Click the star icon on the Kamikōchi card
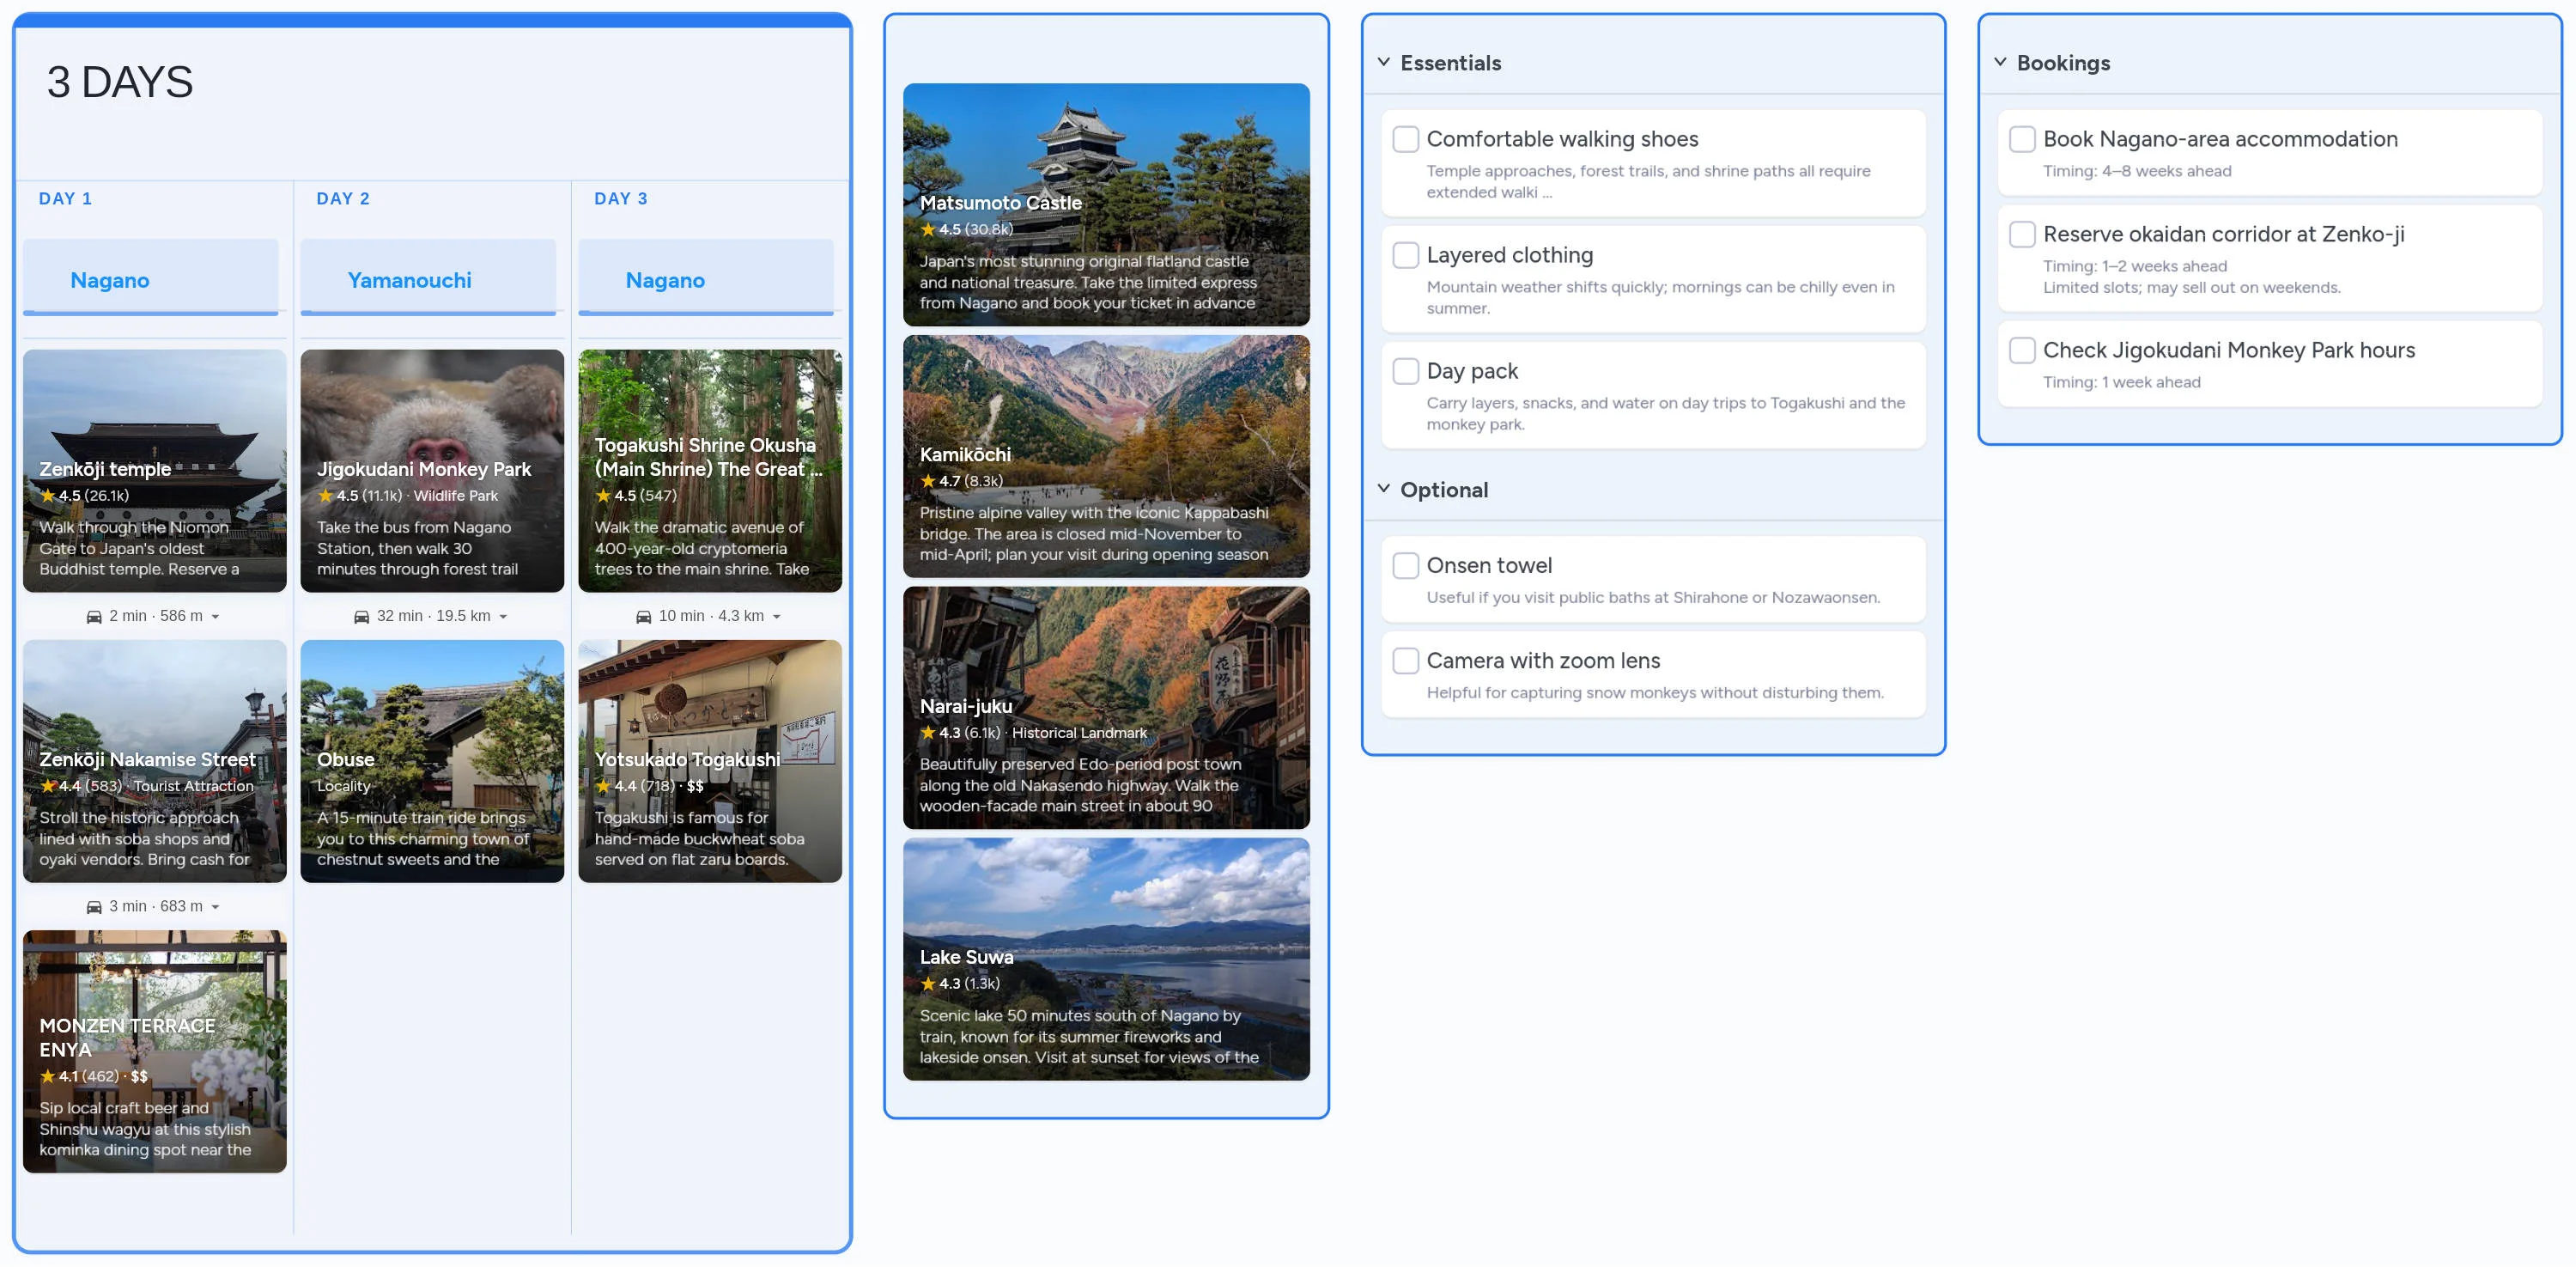The width and height of the screenshot is (2576, 1267). pos(928,481)
